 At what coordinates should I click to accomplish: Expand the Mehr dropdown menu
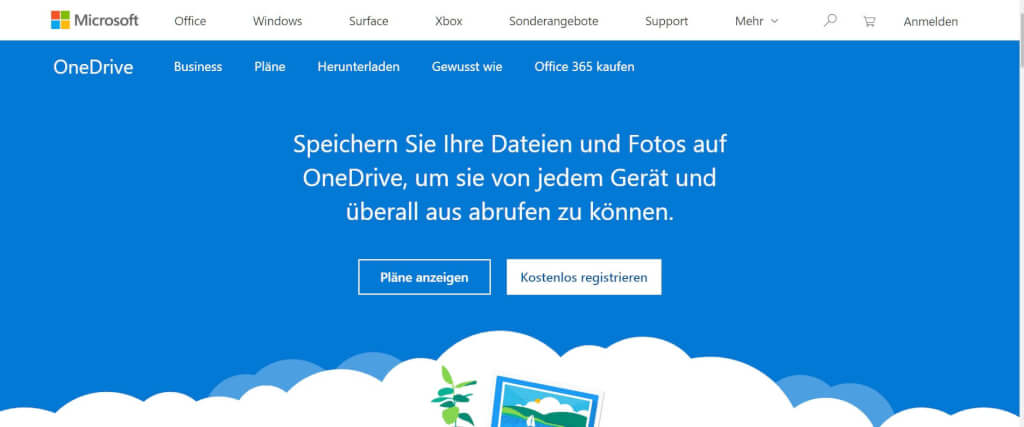click(x=756, y=21)
